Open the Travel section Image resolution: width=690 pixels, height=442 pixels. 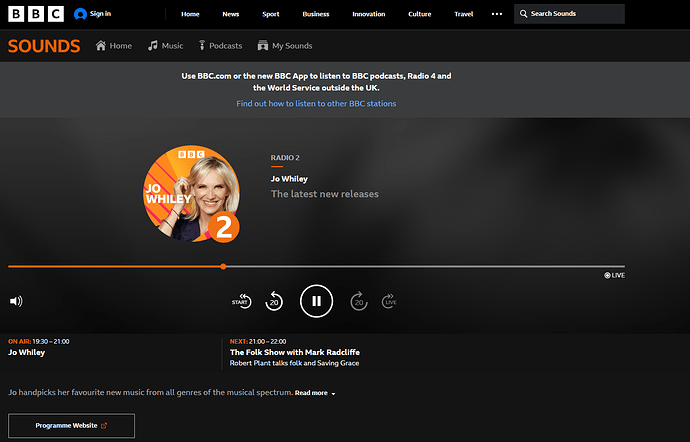(463, 14)
